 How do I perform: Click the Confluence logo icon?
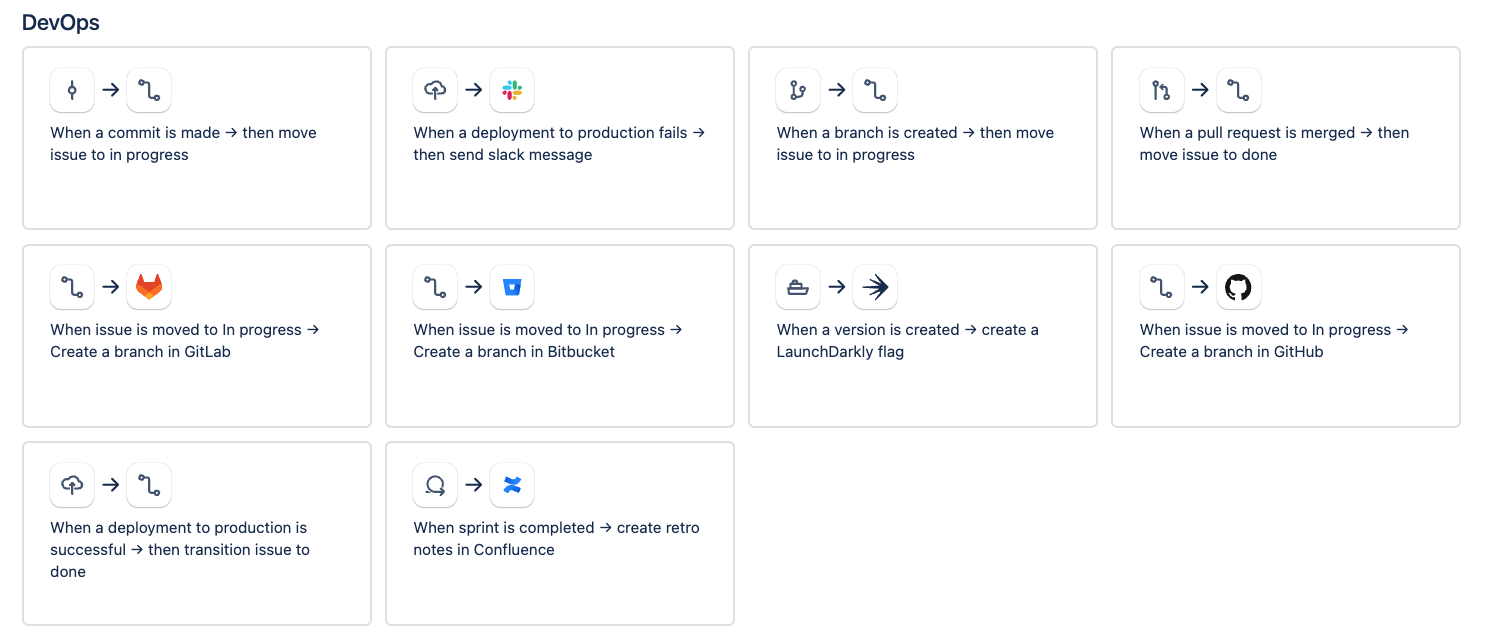pos(512,485)
